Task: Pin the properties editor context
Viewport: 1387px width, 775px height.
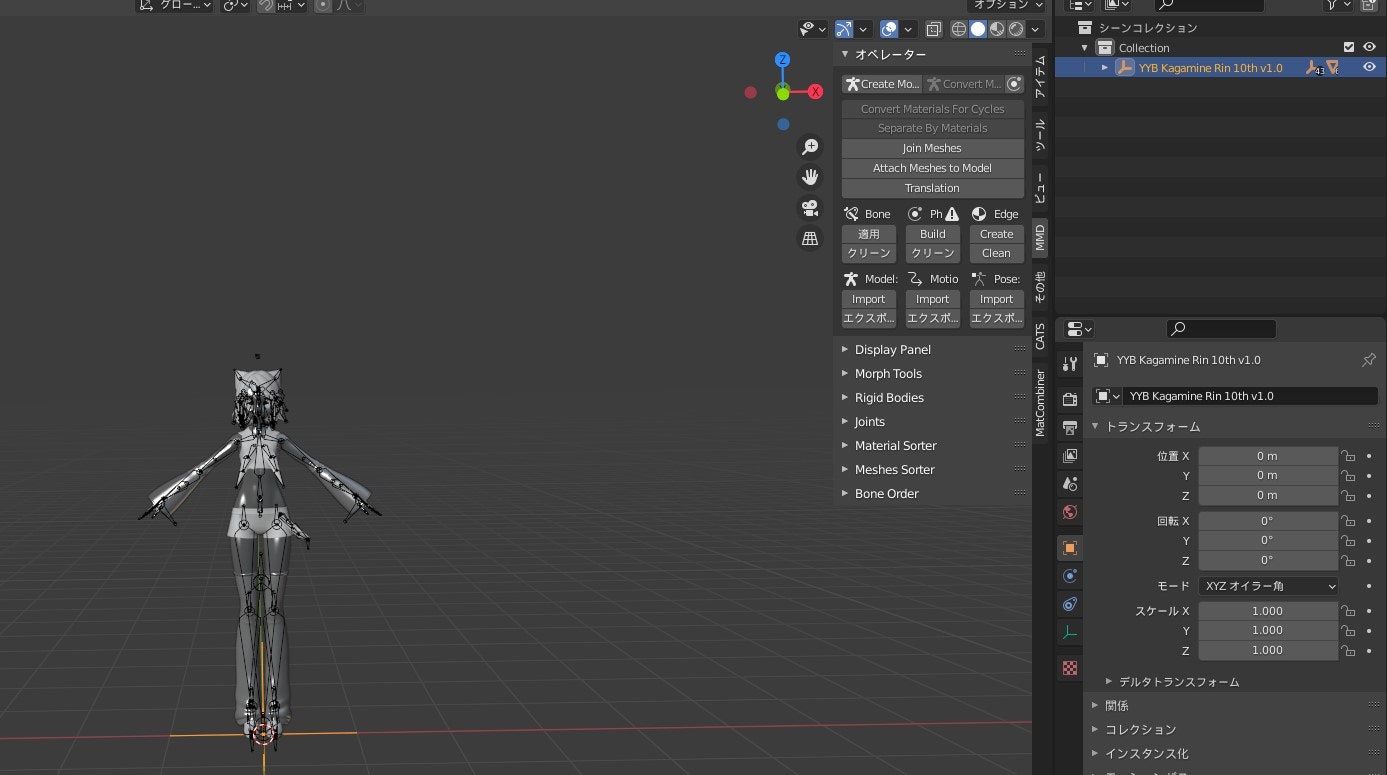Action: coord(1368,360)
